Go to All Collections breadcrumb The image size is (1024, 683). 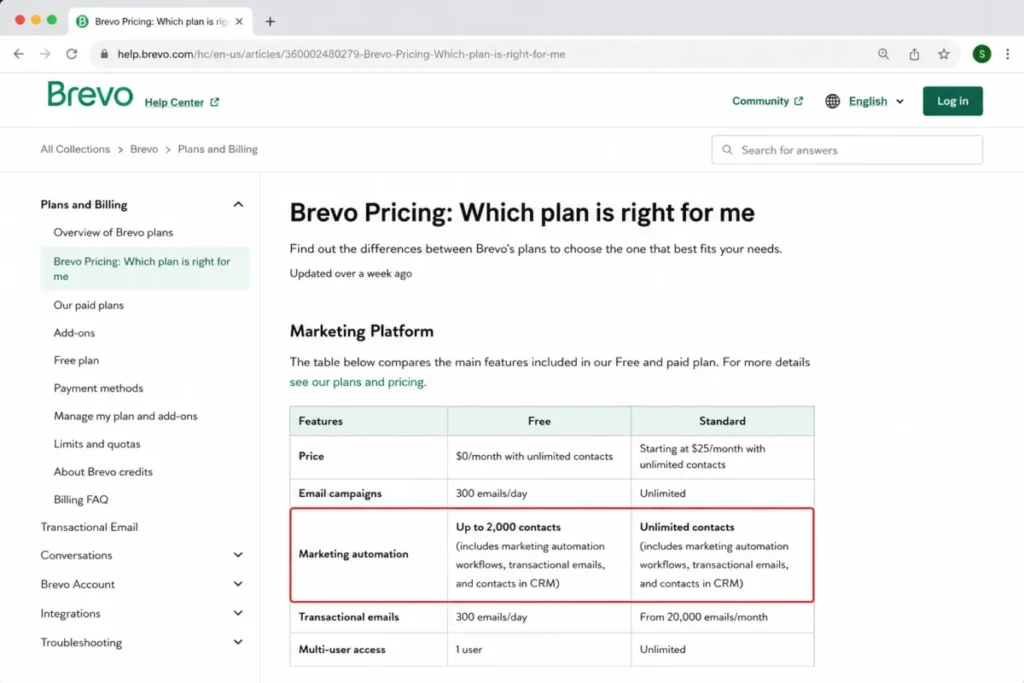[x=75, y=150]
